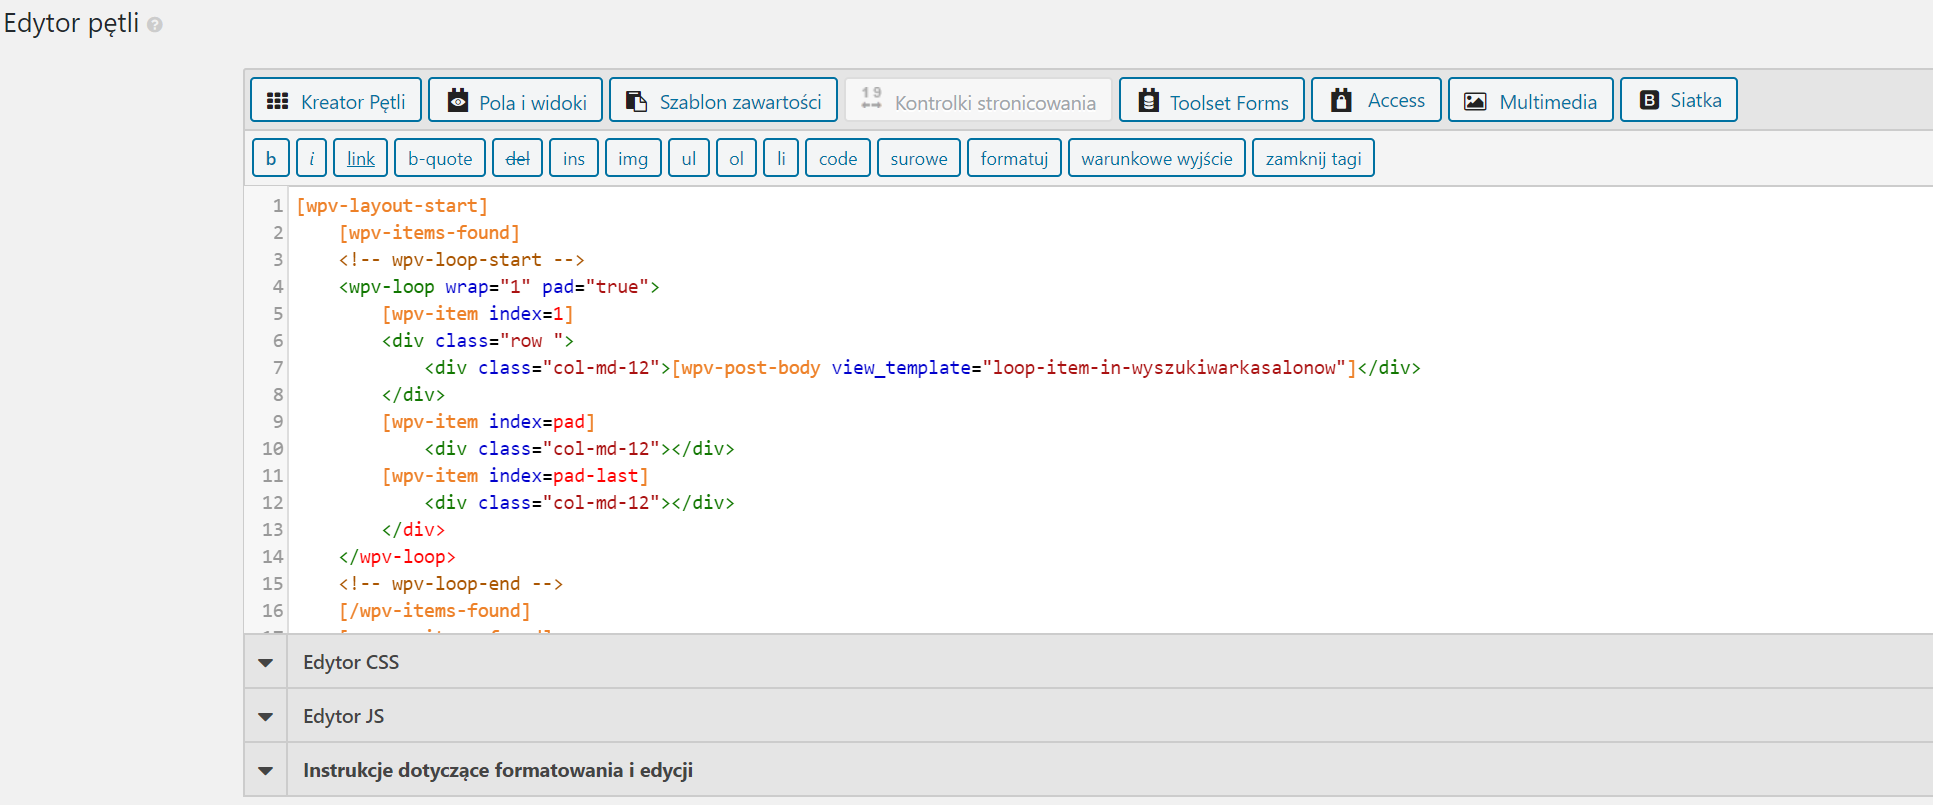1933x805 pixels.
Task: Click the lock icon on Access
Action: pos(1342,100)
